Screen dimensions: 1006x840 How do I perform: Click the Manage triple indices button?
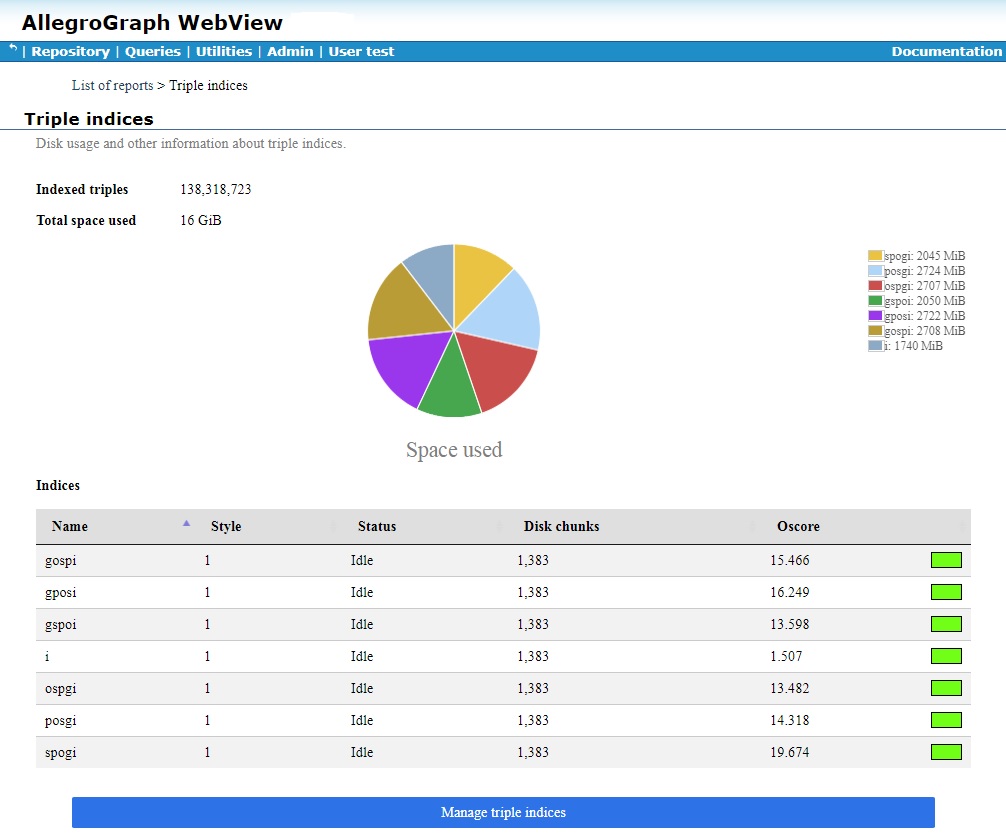coord(503,813)
